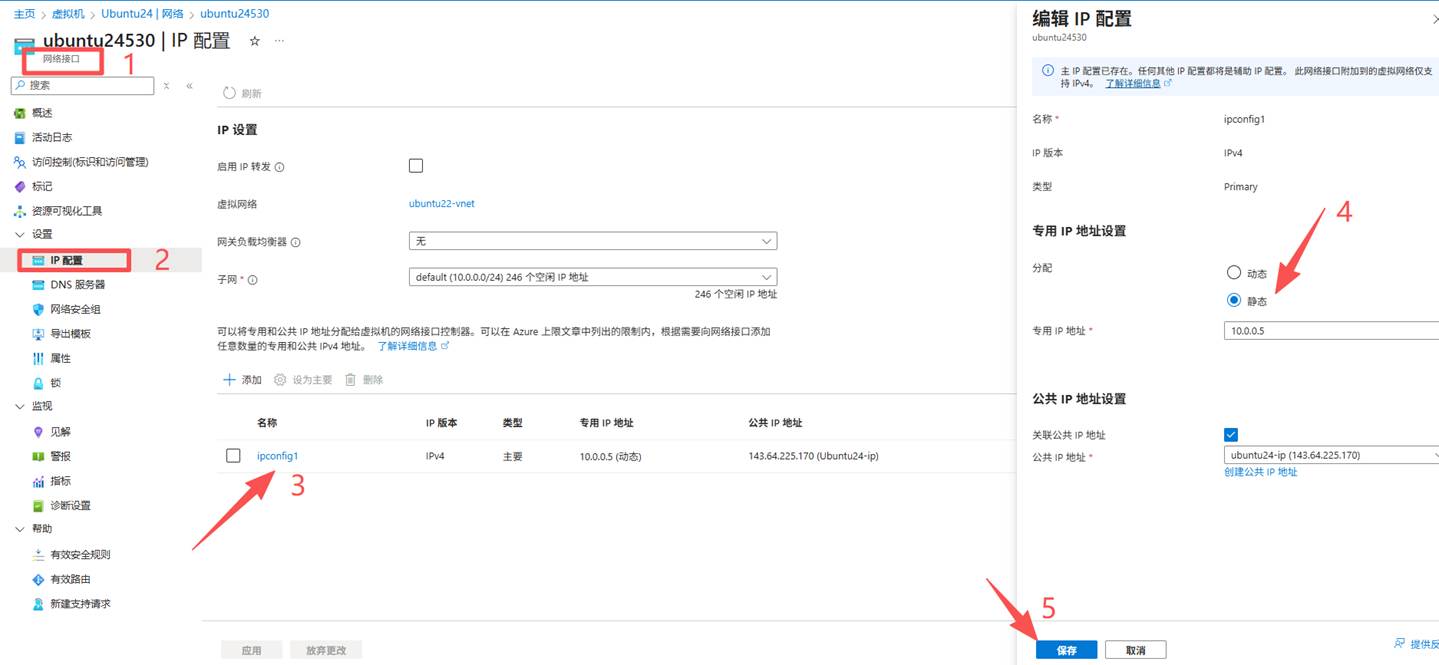Tick the ipconfig1 row checkbox
Image resolution: width=1439 pixels, height=665 pixels.
pyautogui.click(x=233, y=456)
